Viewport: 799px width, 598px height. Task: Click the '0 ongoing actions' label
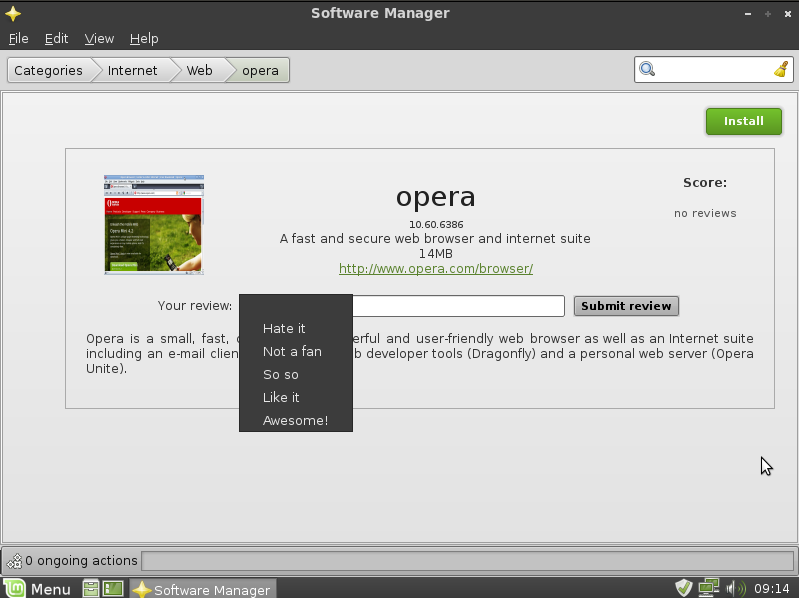tap(81, 561)
